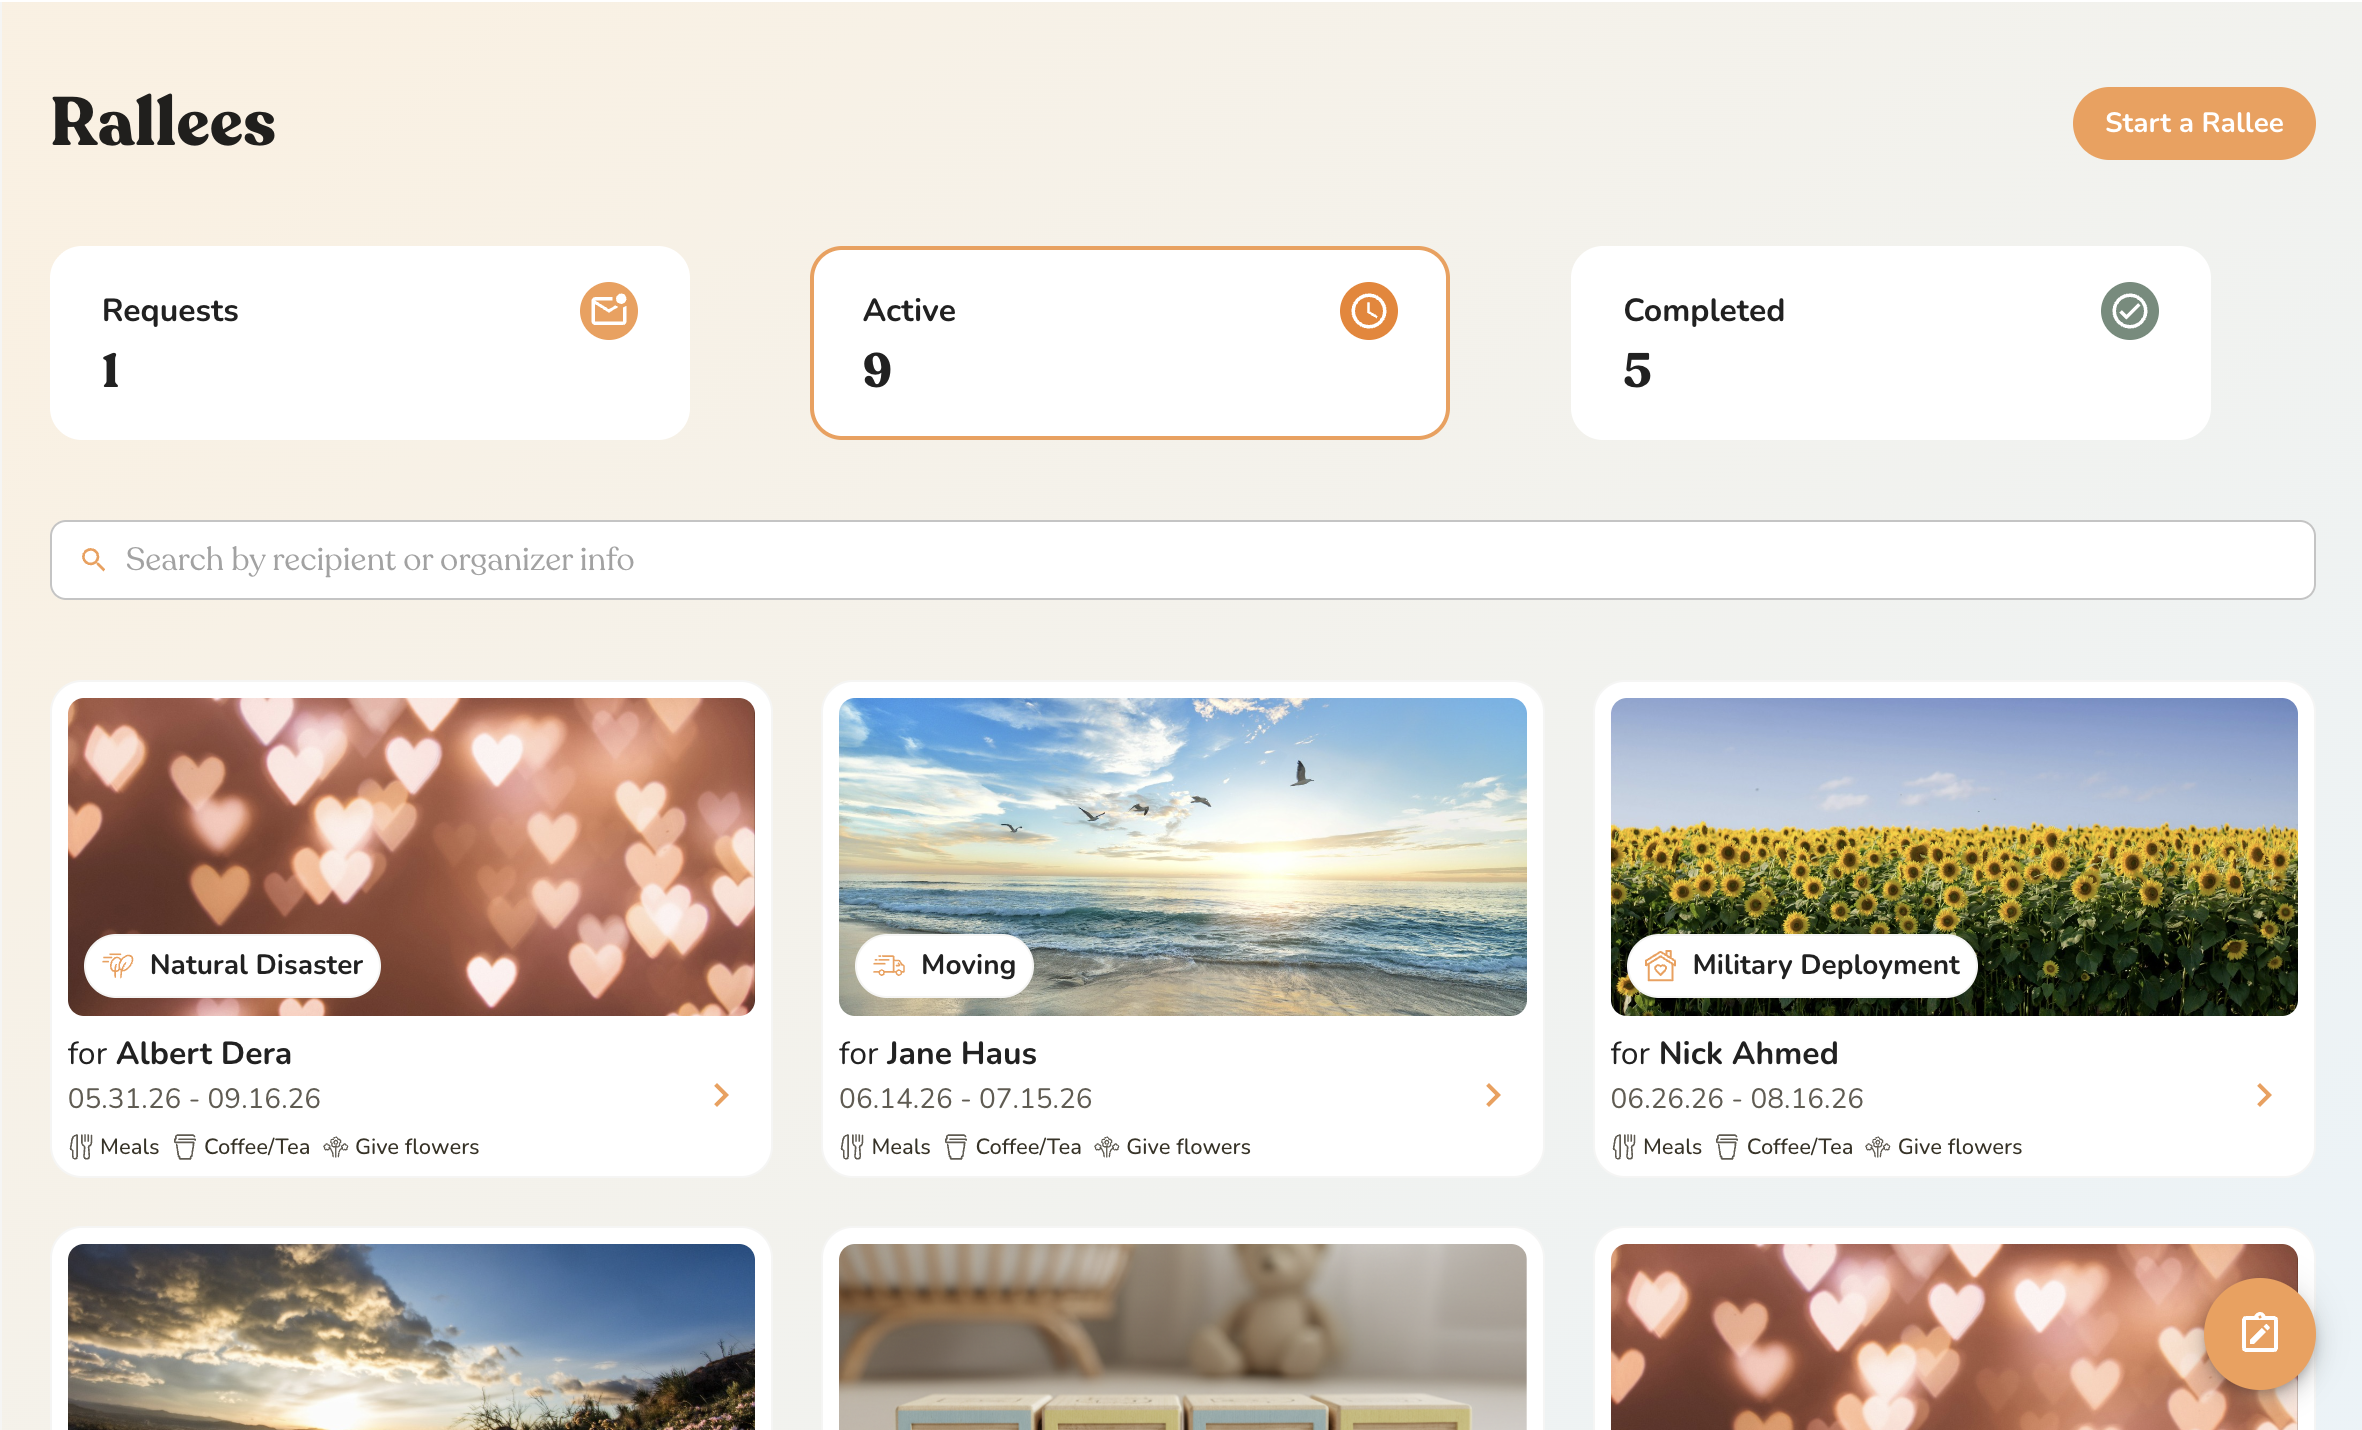Open the hearts thumbnail for Albert Dera
Screen dimensions: 2362x1430
[411, 857]
